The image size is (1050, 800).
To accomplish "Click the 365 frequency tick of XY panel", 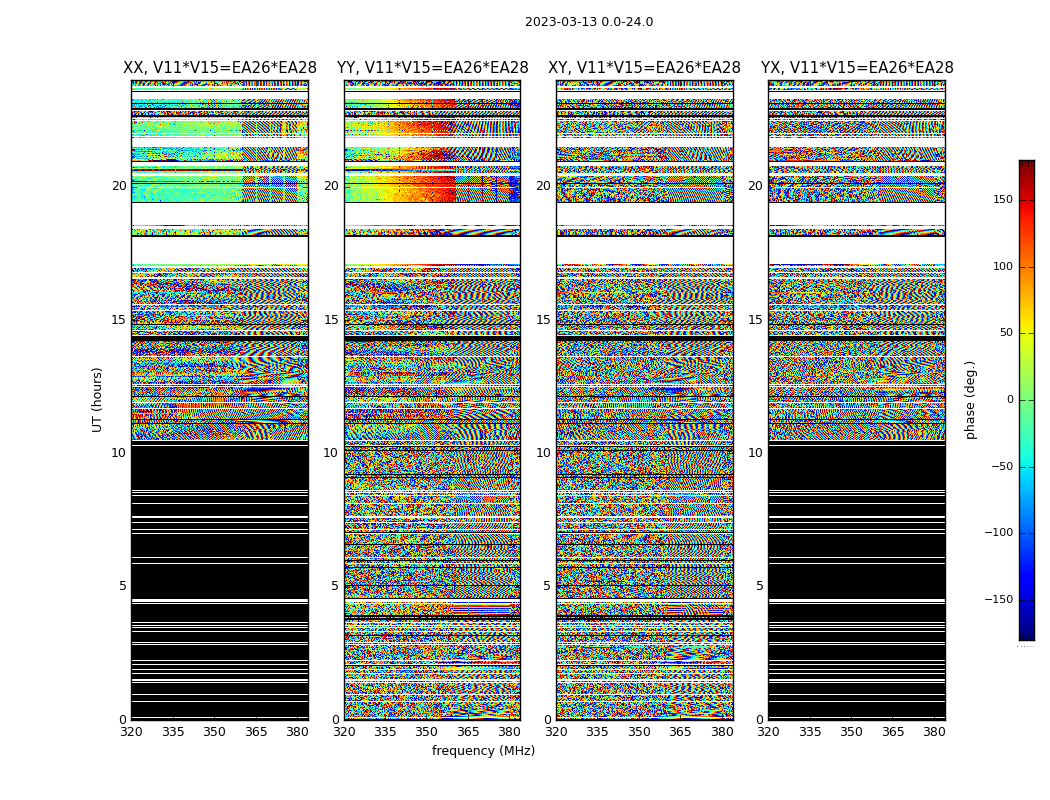I will coord(680,732).
